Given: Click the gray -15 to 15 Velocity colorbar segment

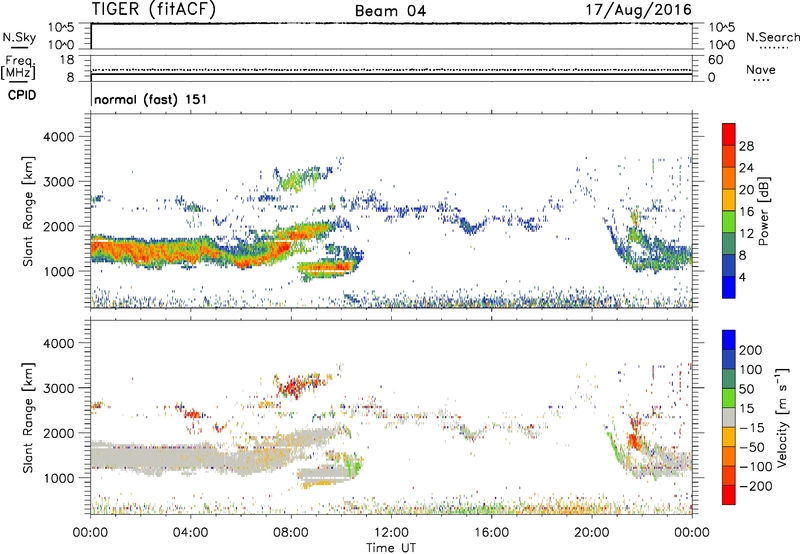Looking at the screenshot, I should 729,417.
